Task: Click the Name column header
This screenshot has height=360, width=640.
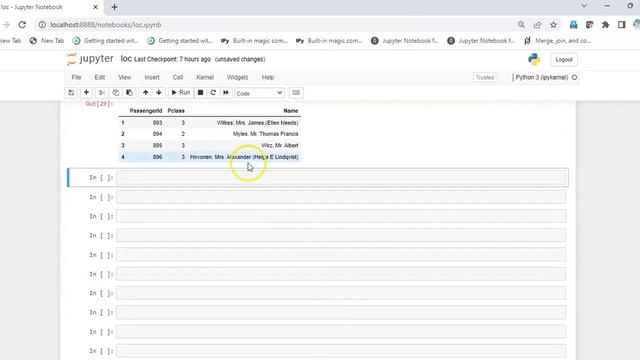Action: (x=291, y=111)
